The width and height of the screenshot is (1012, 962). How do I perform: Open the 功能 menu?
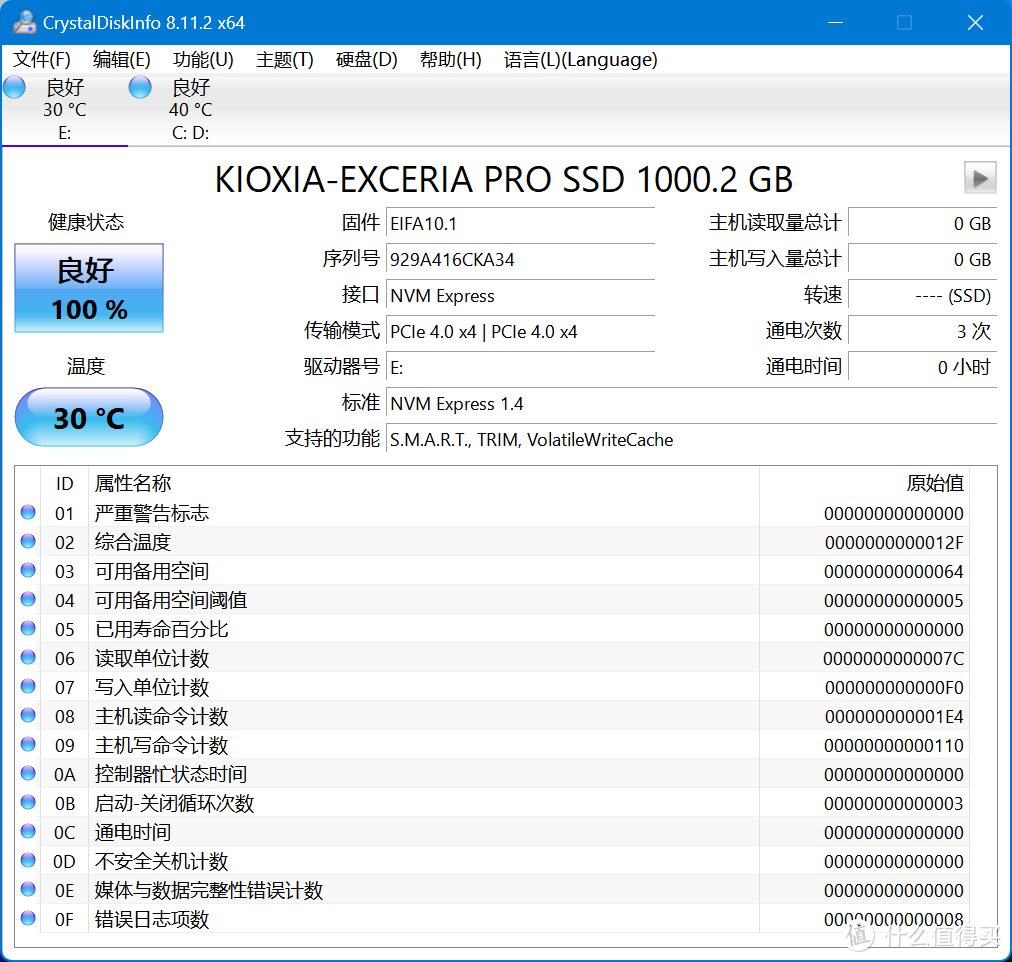pyautogui.click(x=202, y=60)
